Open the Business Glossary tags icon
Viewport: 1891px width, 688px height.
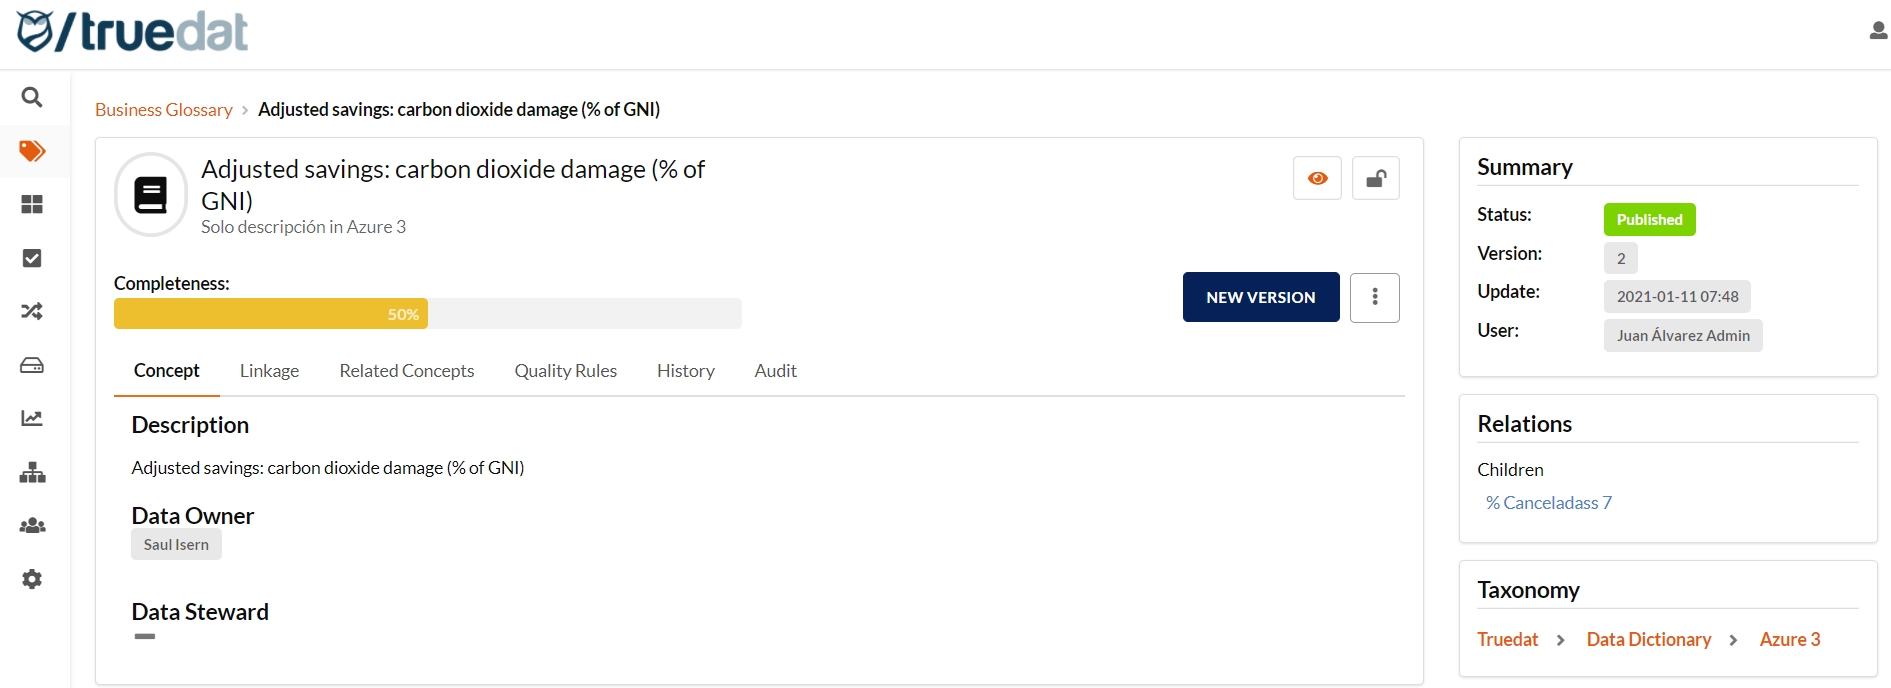(x=32, y=151)
